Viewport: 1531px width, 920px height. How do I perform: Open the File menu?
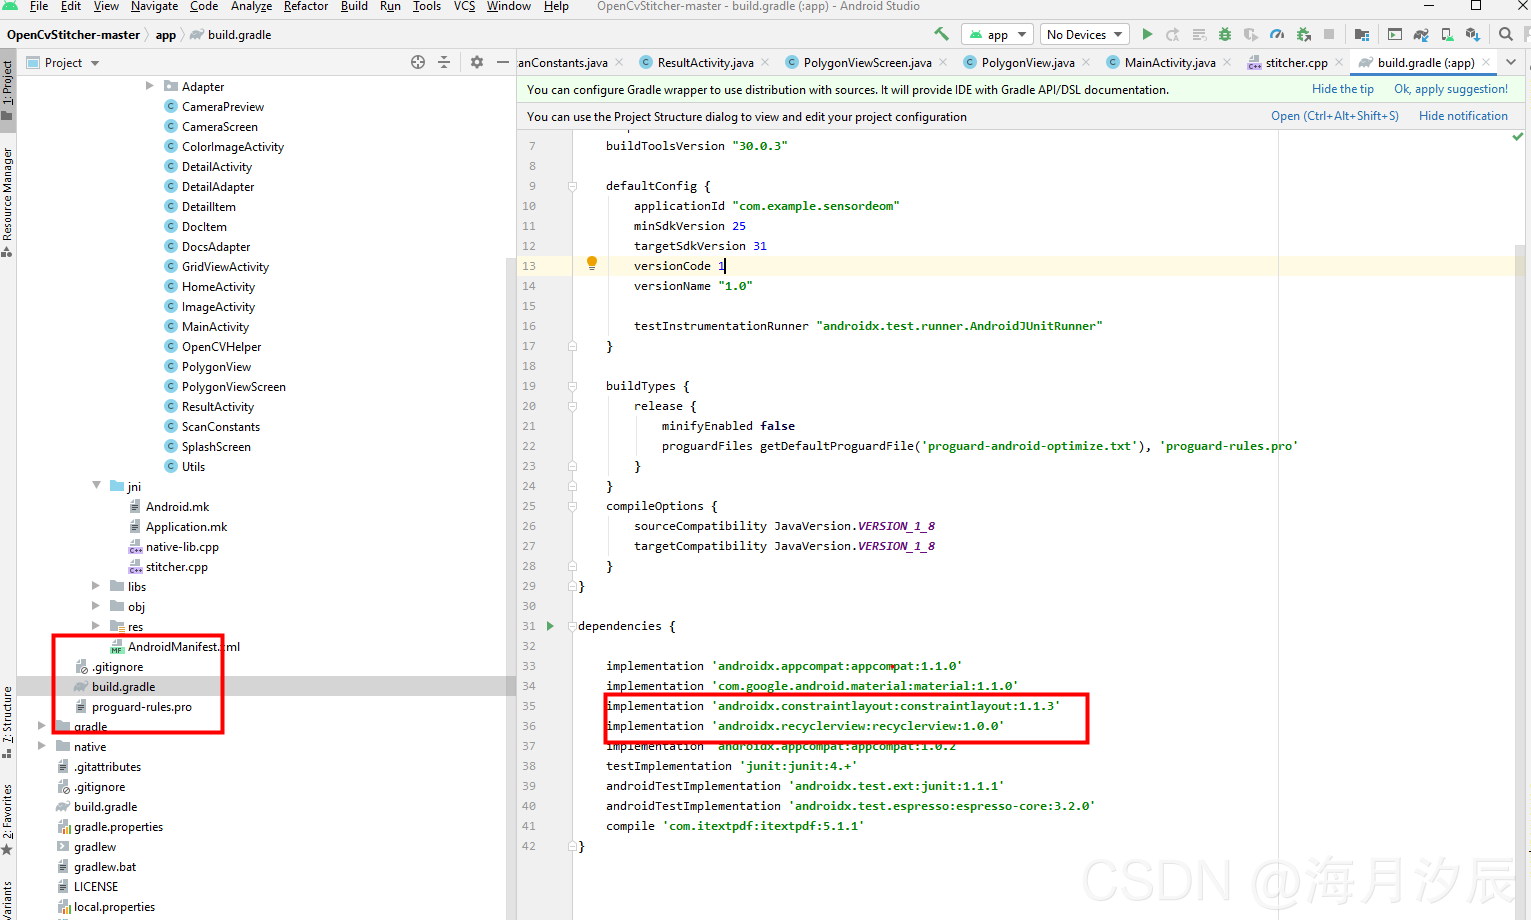pos(39,6)
